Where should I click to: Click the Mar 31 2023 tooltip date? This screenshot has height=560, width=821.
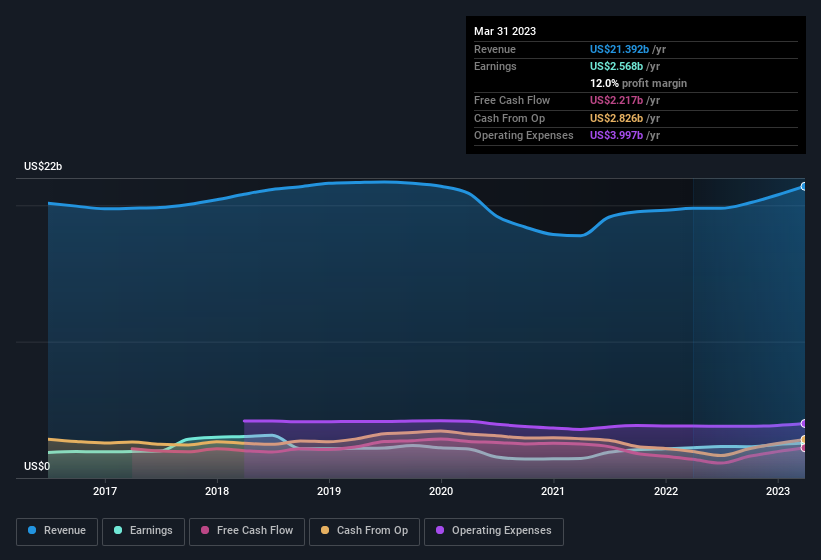[505, 31]
